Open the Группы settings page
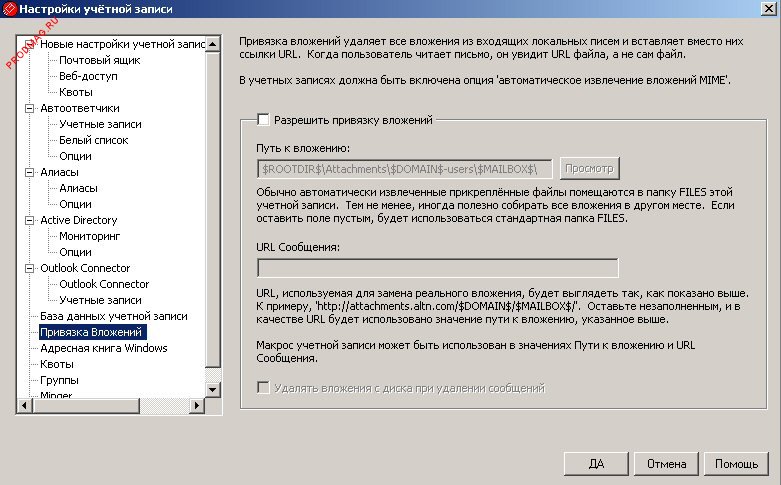This screenshot has height=485, width=781. pos(59,380)
